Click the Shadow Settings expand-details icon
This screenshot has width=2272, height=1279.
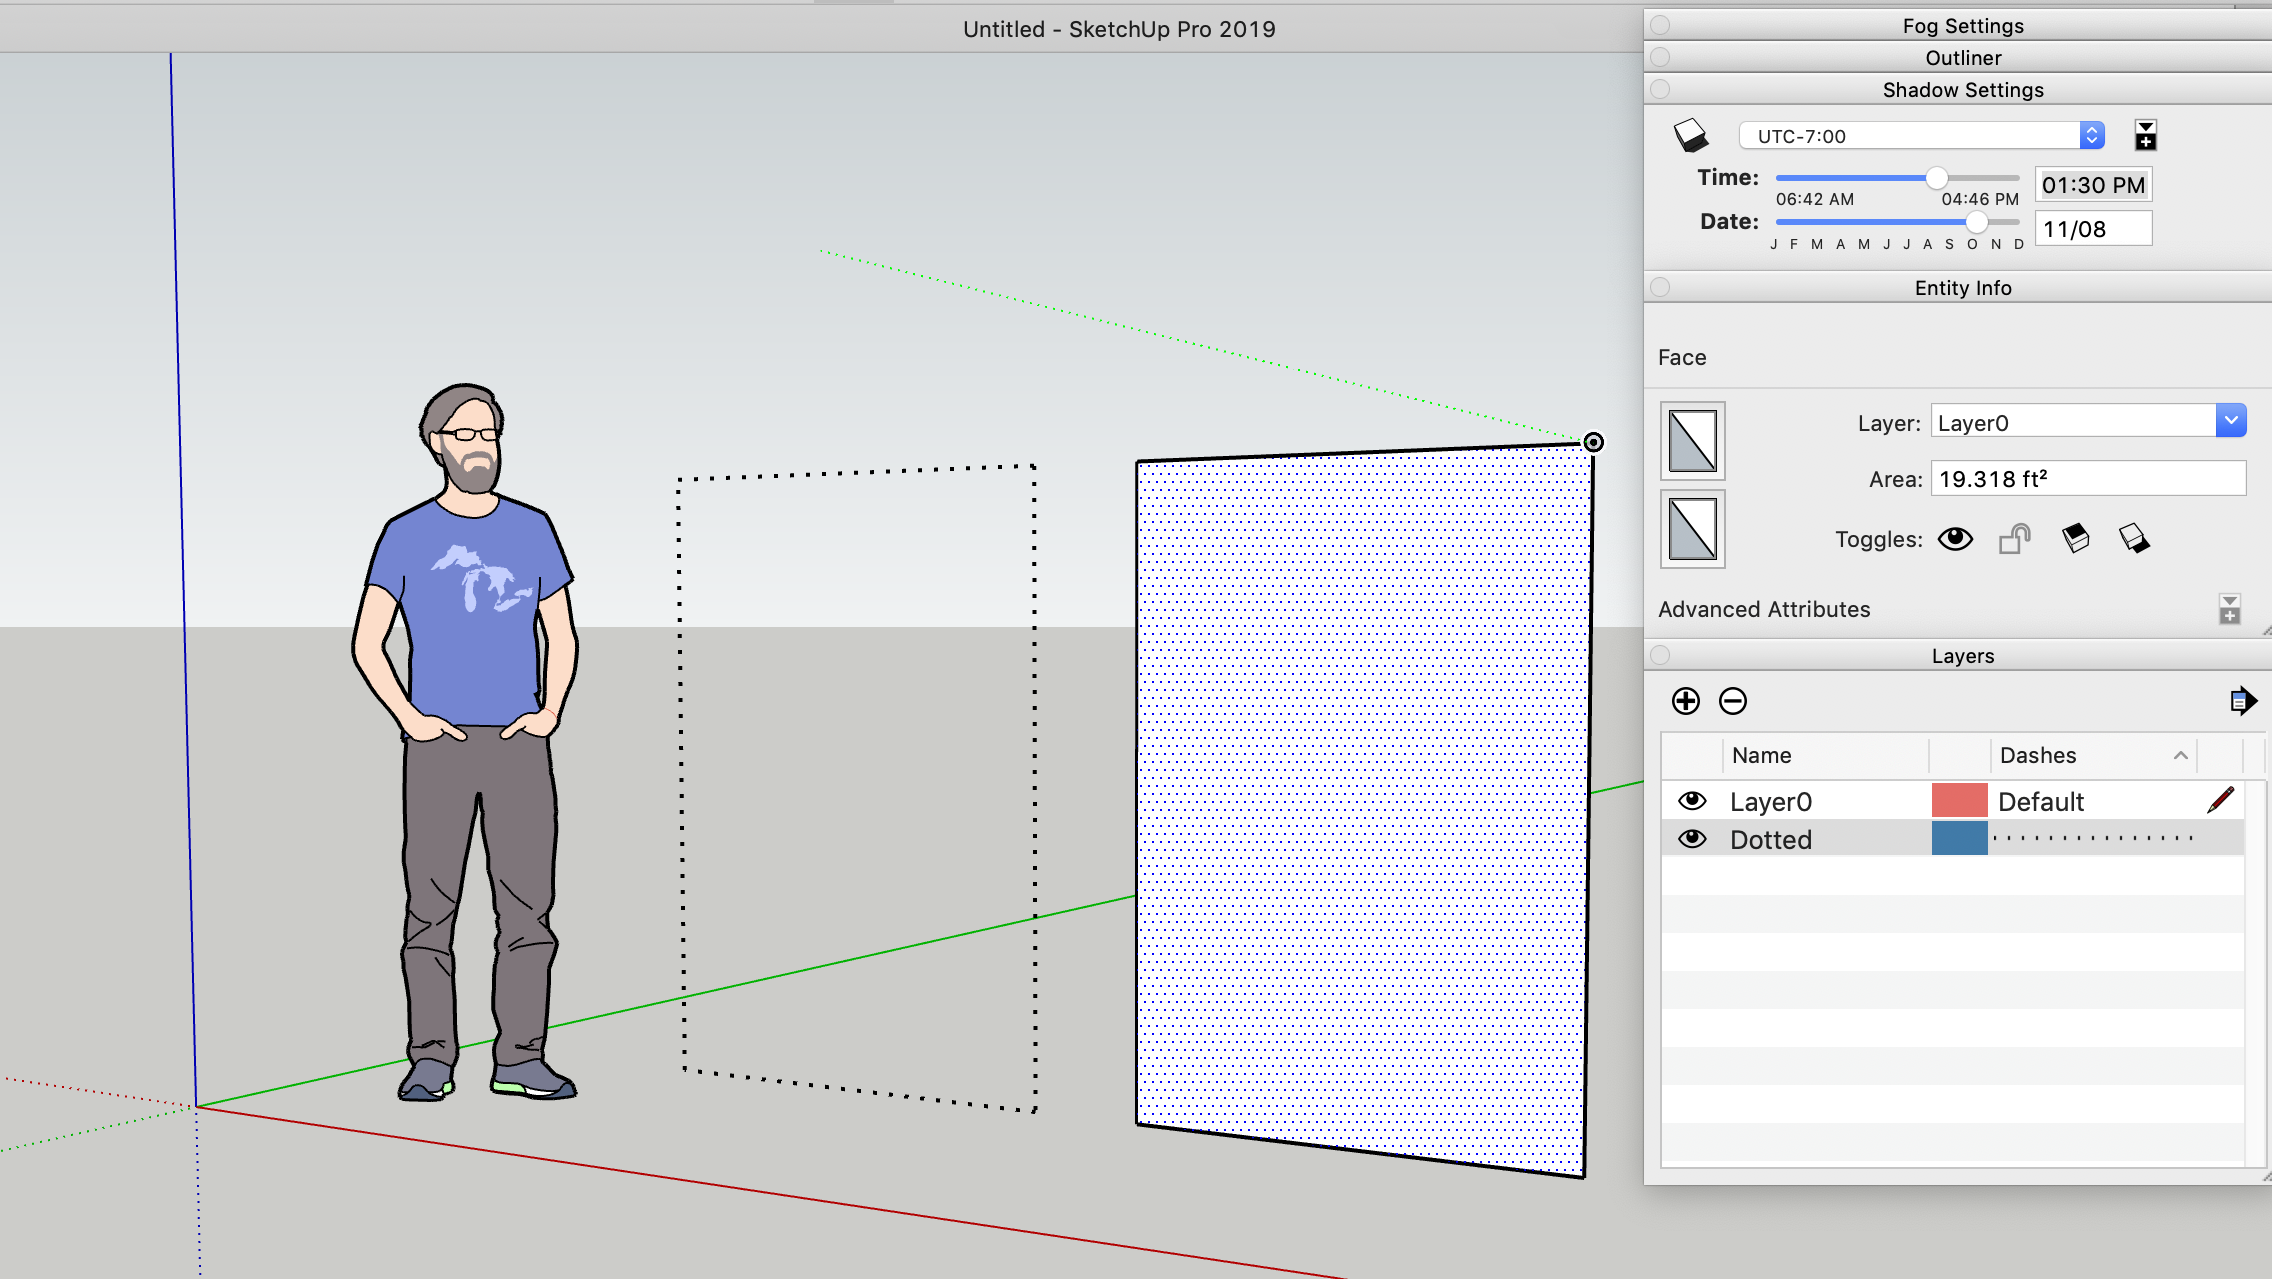coord(2146,135)
